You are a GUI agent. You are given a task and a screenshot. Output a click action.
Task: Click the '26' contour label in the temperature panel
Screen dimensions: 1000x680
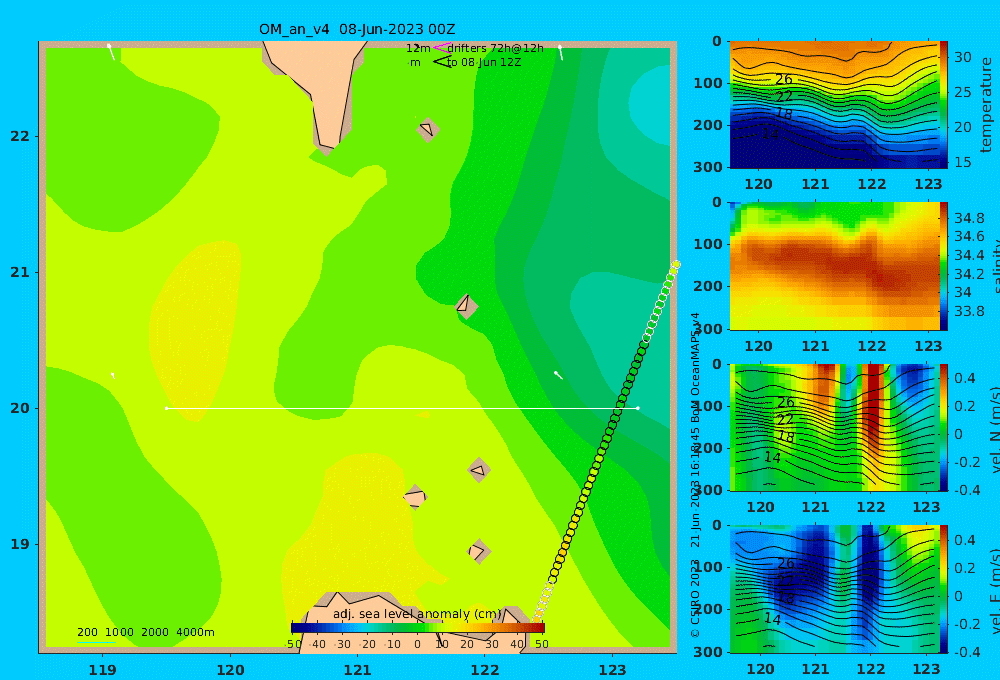point(784,80)
